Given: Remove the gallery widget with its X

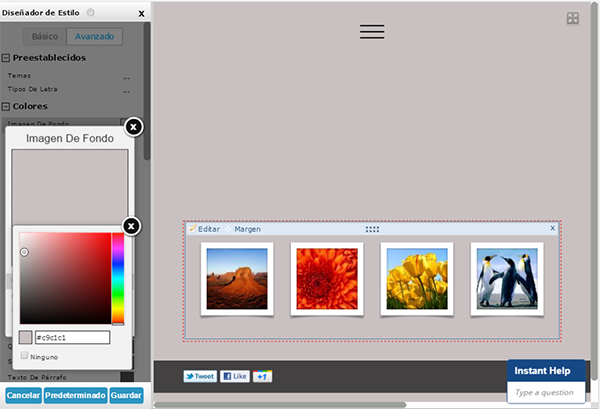Looking at the screenshot, I should (x=552, y=228).
